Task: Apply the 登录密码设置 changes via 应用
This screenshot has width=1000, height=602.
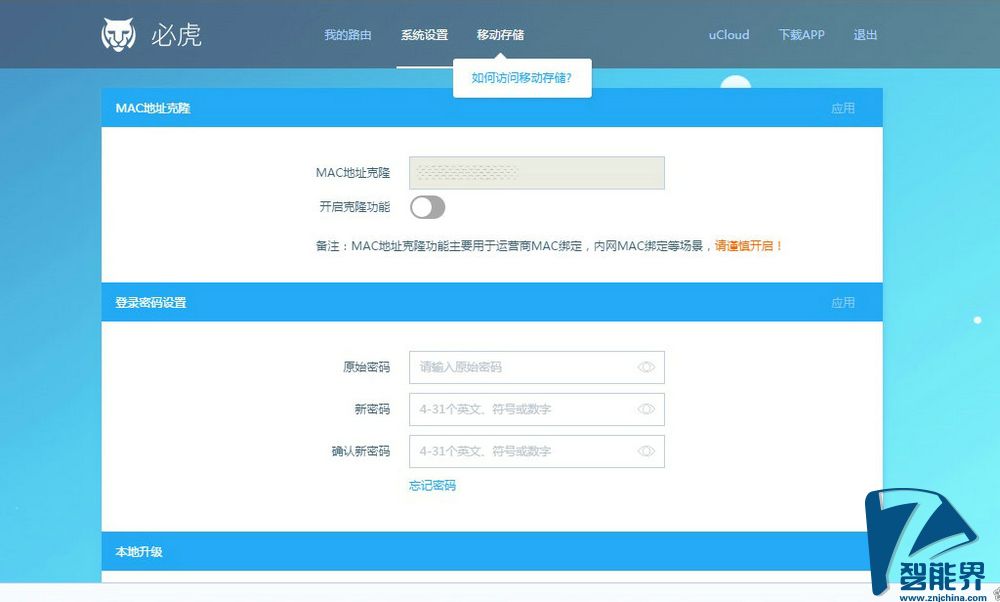Action: [843, 301]
